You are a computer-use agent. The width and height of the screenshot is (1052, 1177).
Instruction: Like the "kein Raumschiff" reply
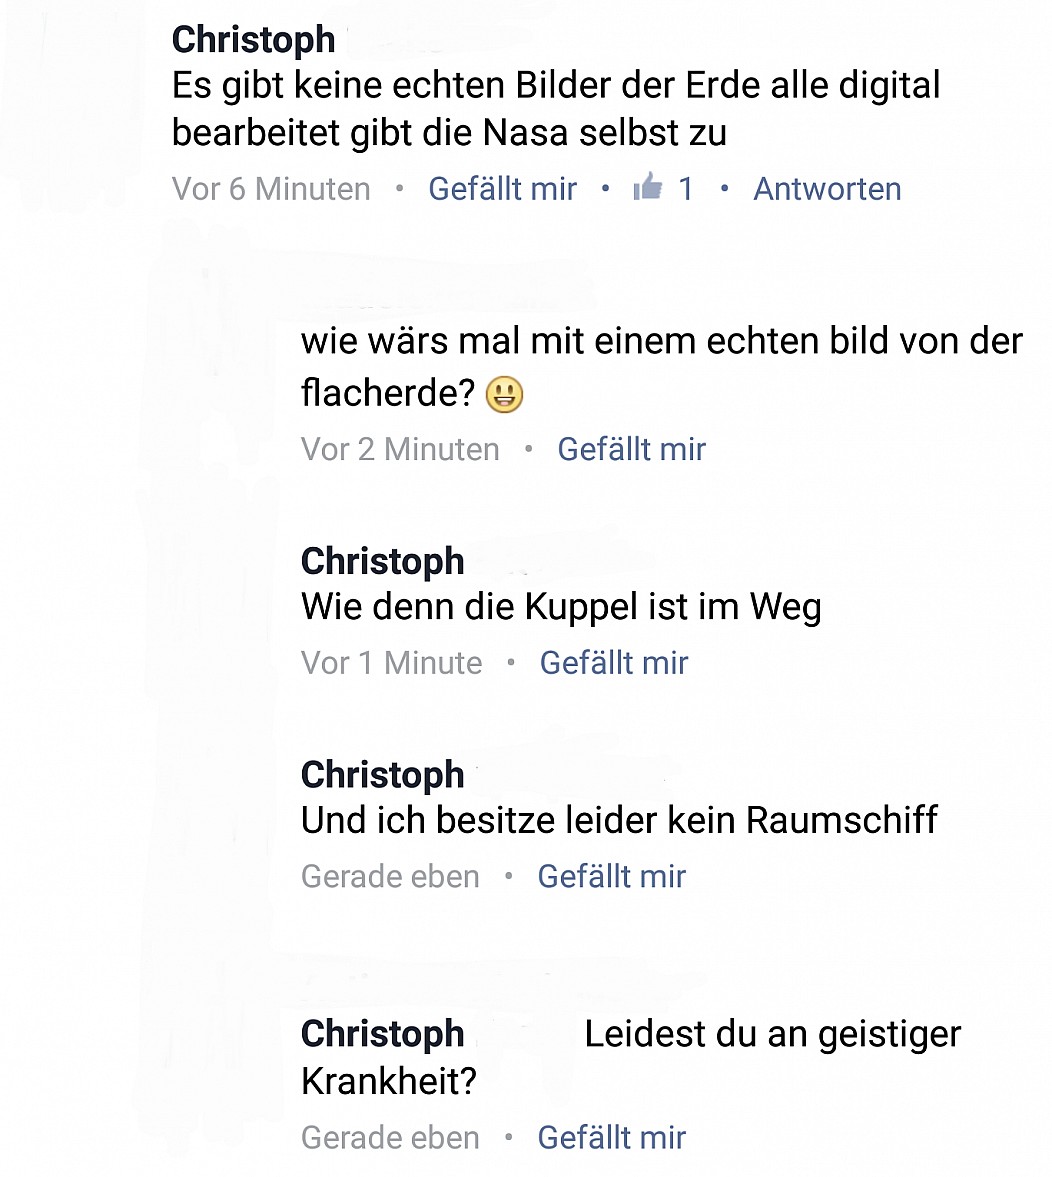coord(611,877)
